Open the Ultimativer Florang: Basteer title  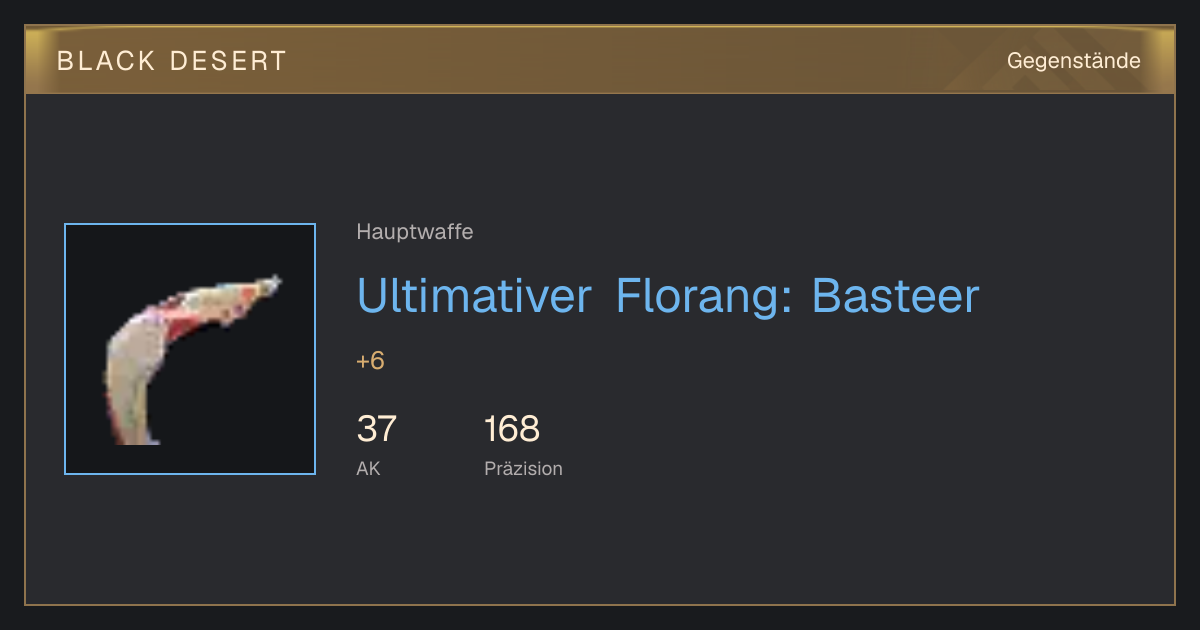(x=668, y=296)
